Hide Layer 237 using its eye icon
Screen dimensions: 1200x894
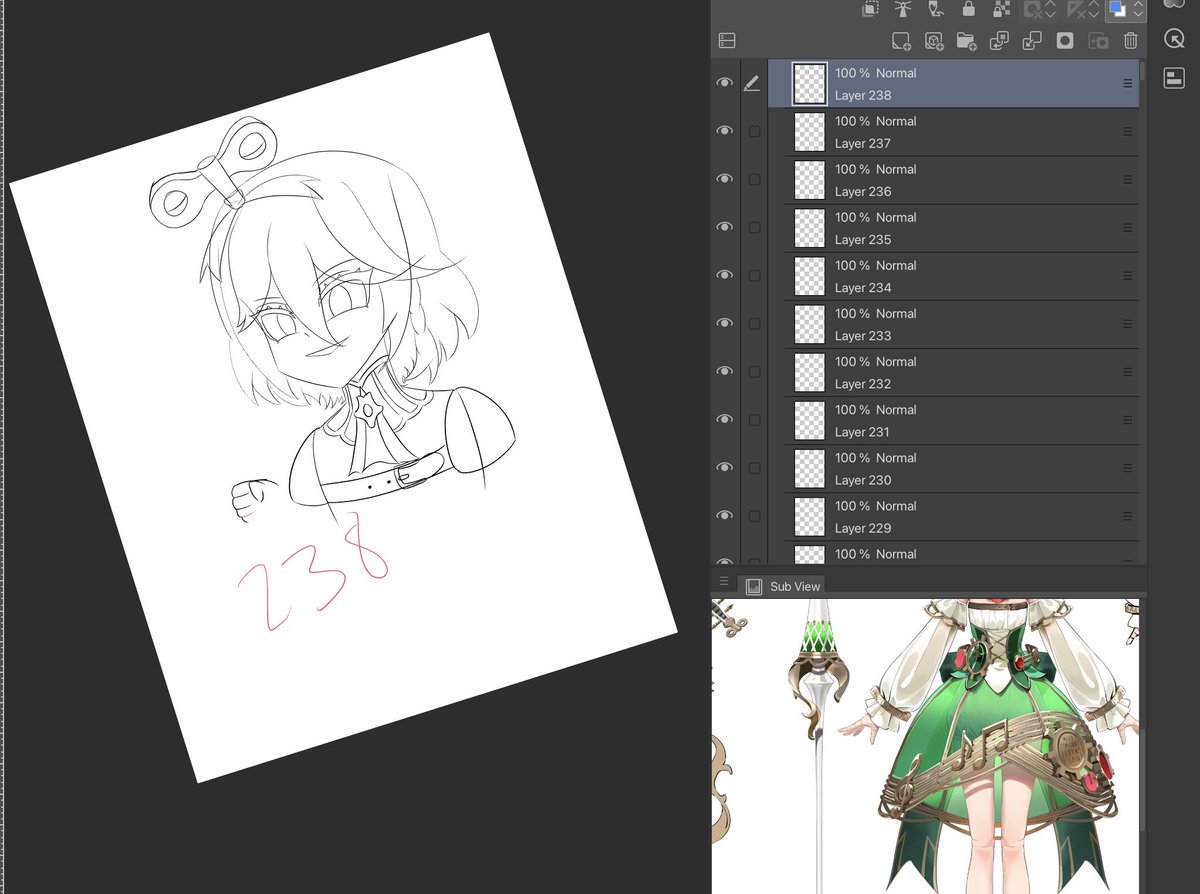(x=725, y=131)
